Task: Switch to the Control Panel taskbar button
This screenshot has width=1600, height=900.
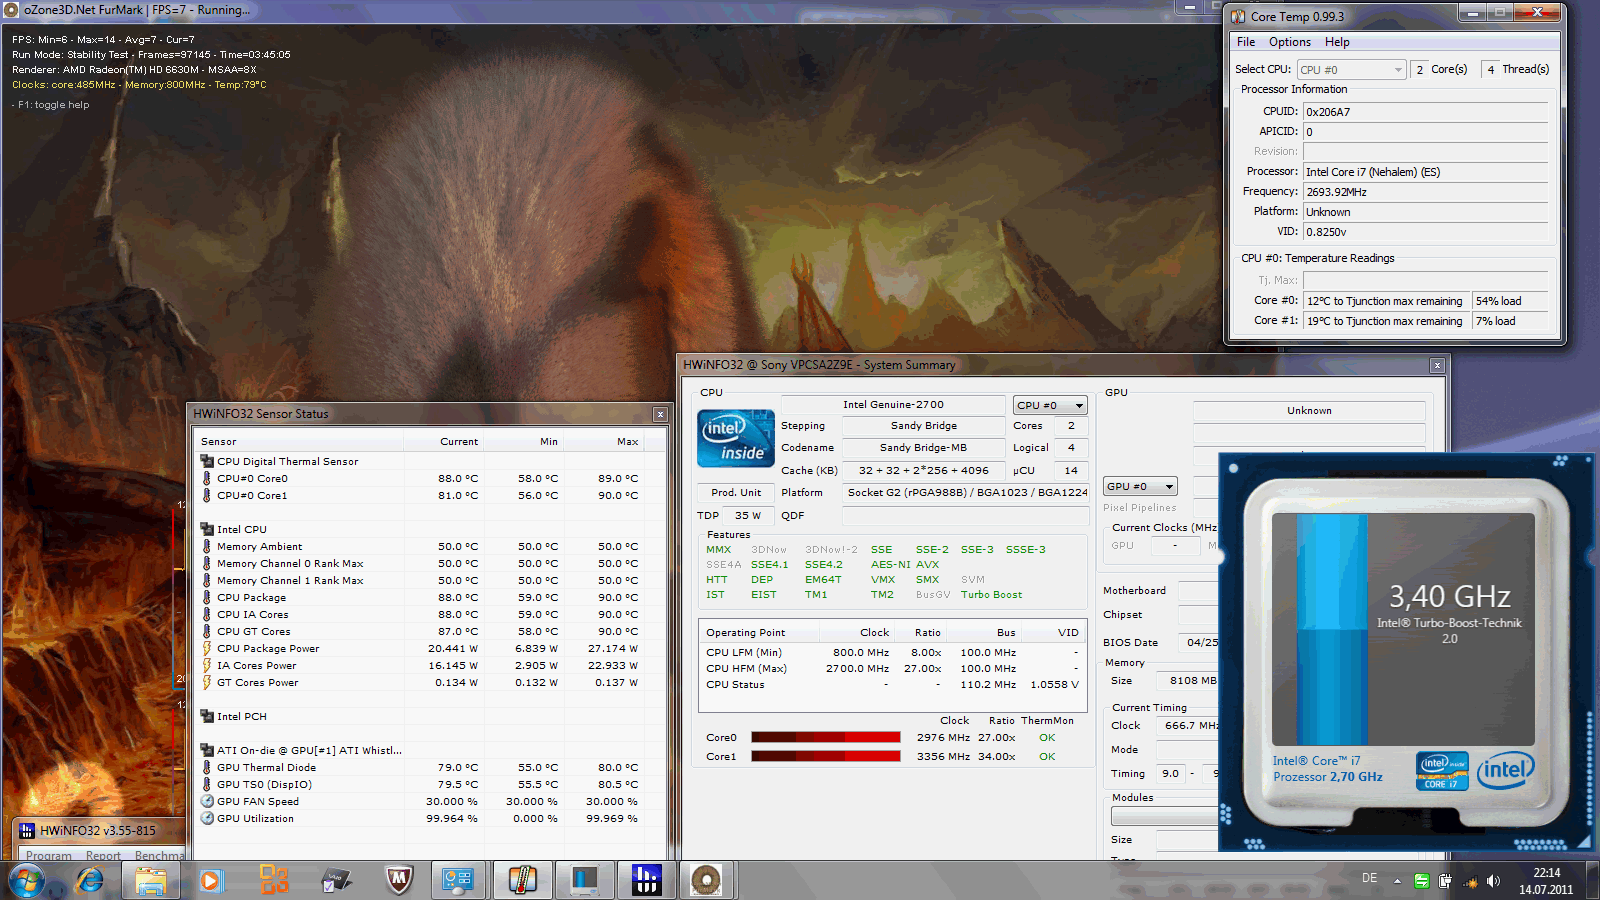Action: pos(459,880)
